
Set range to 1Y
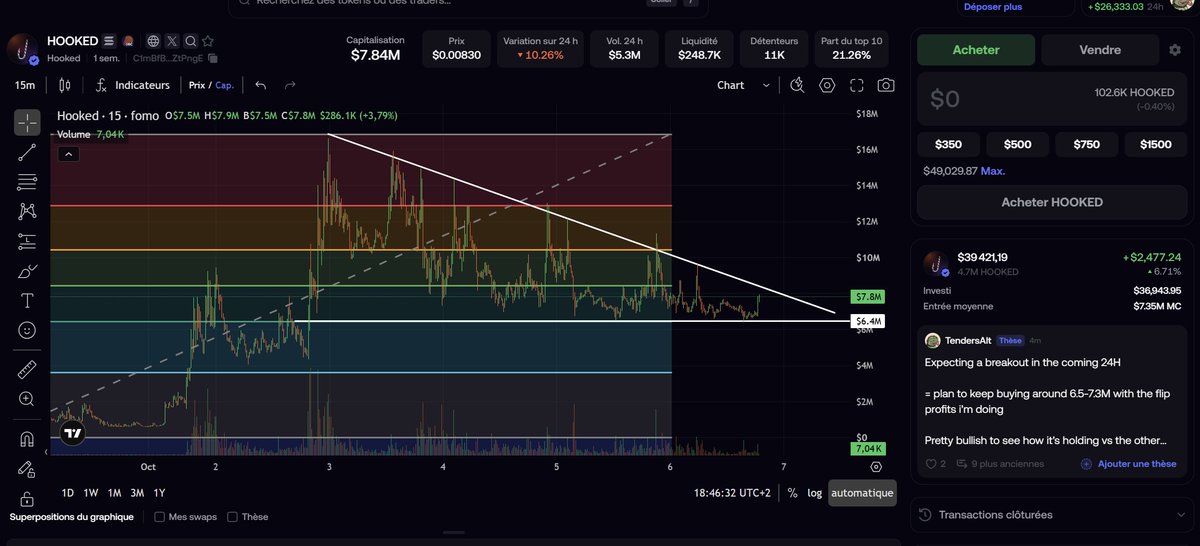click(159, 493)
